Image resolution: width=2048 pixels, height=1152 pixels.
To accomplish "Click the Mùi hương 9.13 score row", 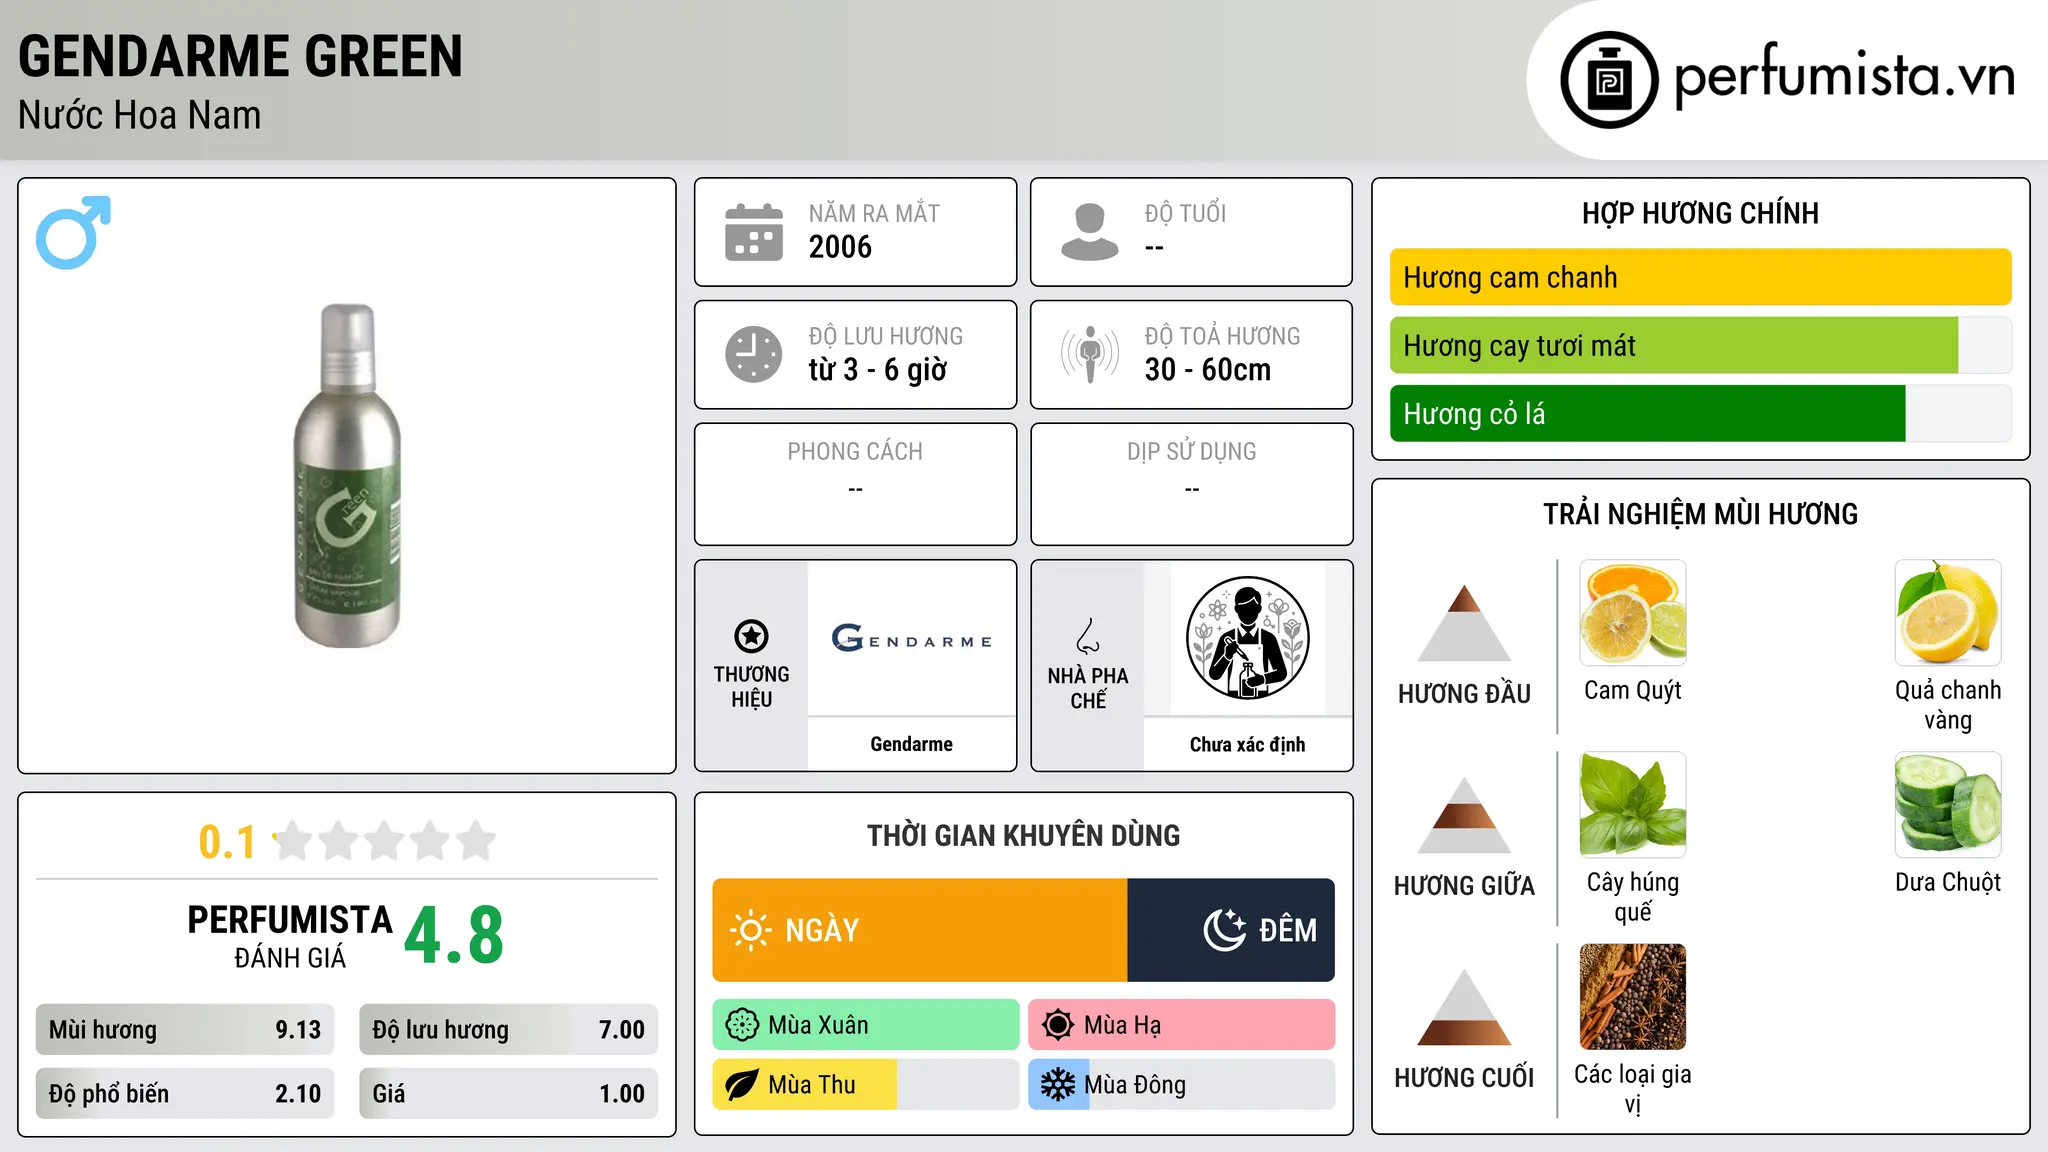I will click(x=185, y=1029).
